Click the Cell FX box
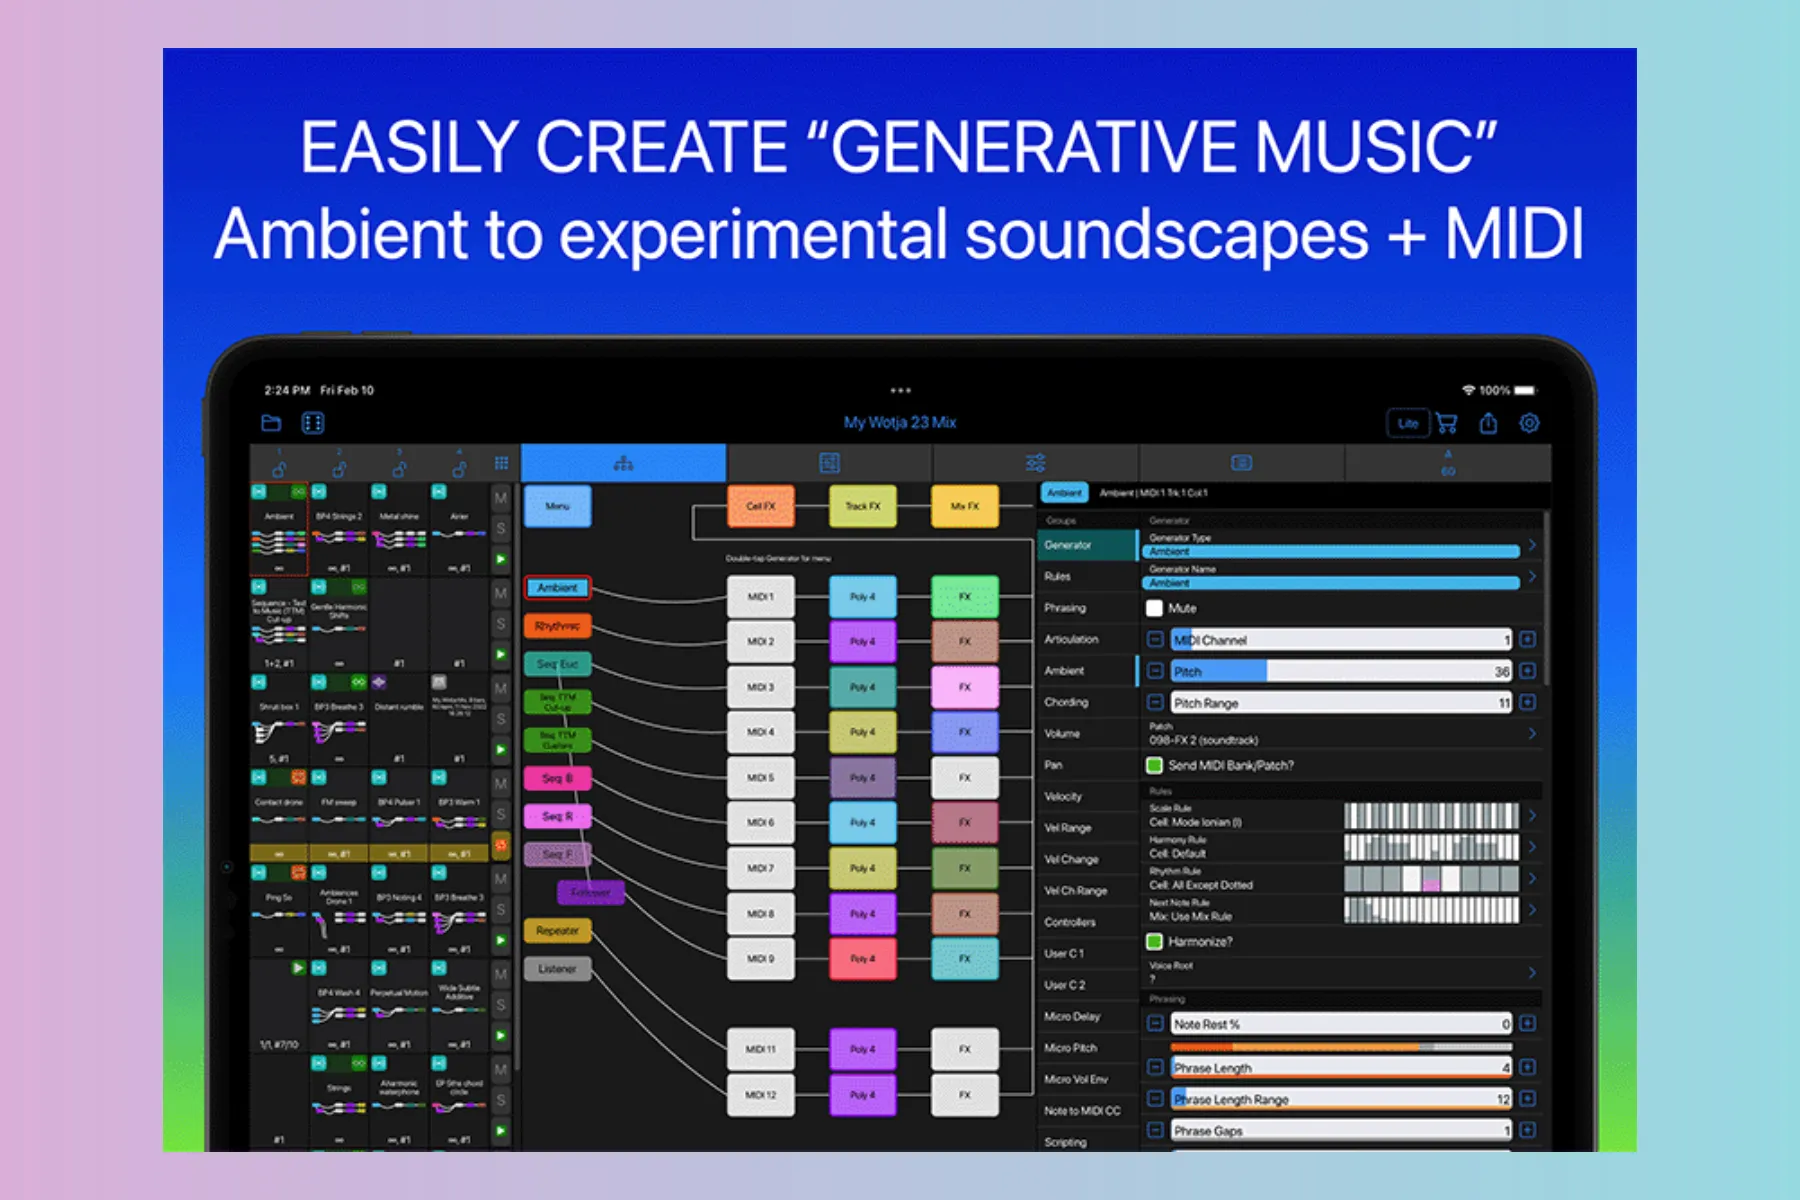Viewport: 1800px width, 1200px height. (x=760, y=506)
